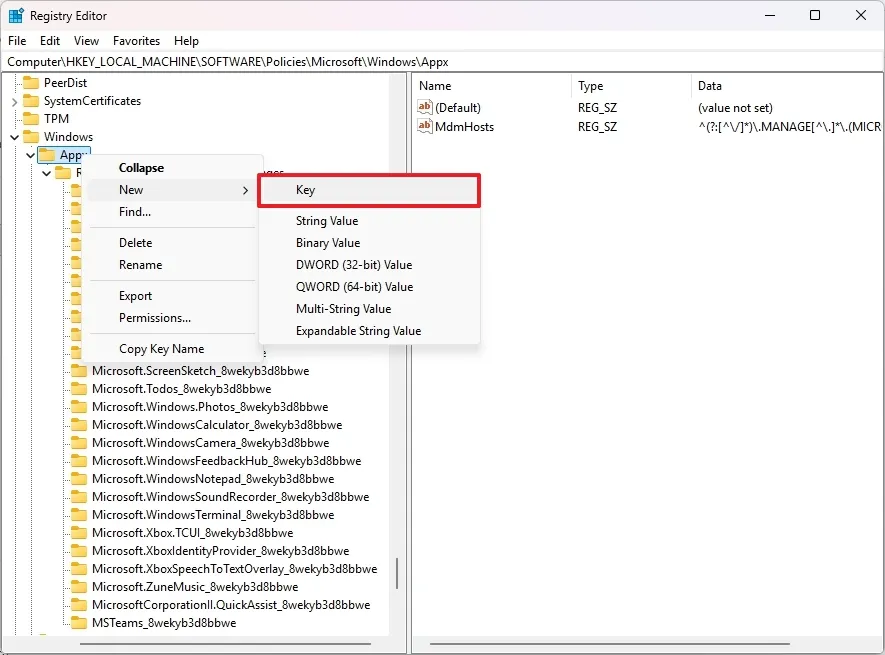Click the Microsoft.ZuneMusic_8wekyb3d8bbwe folder icon
The image size is (885, 655).
click(x=78, y=587)
